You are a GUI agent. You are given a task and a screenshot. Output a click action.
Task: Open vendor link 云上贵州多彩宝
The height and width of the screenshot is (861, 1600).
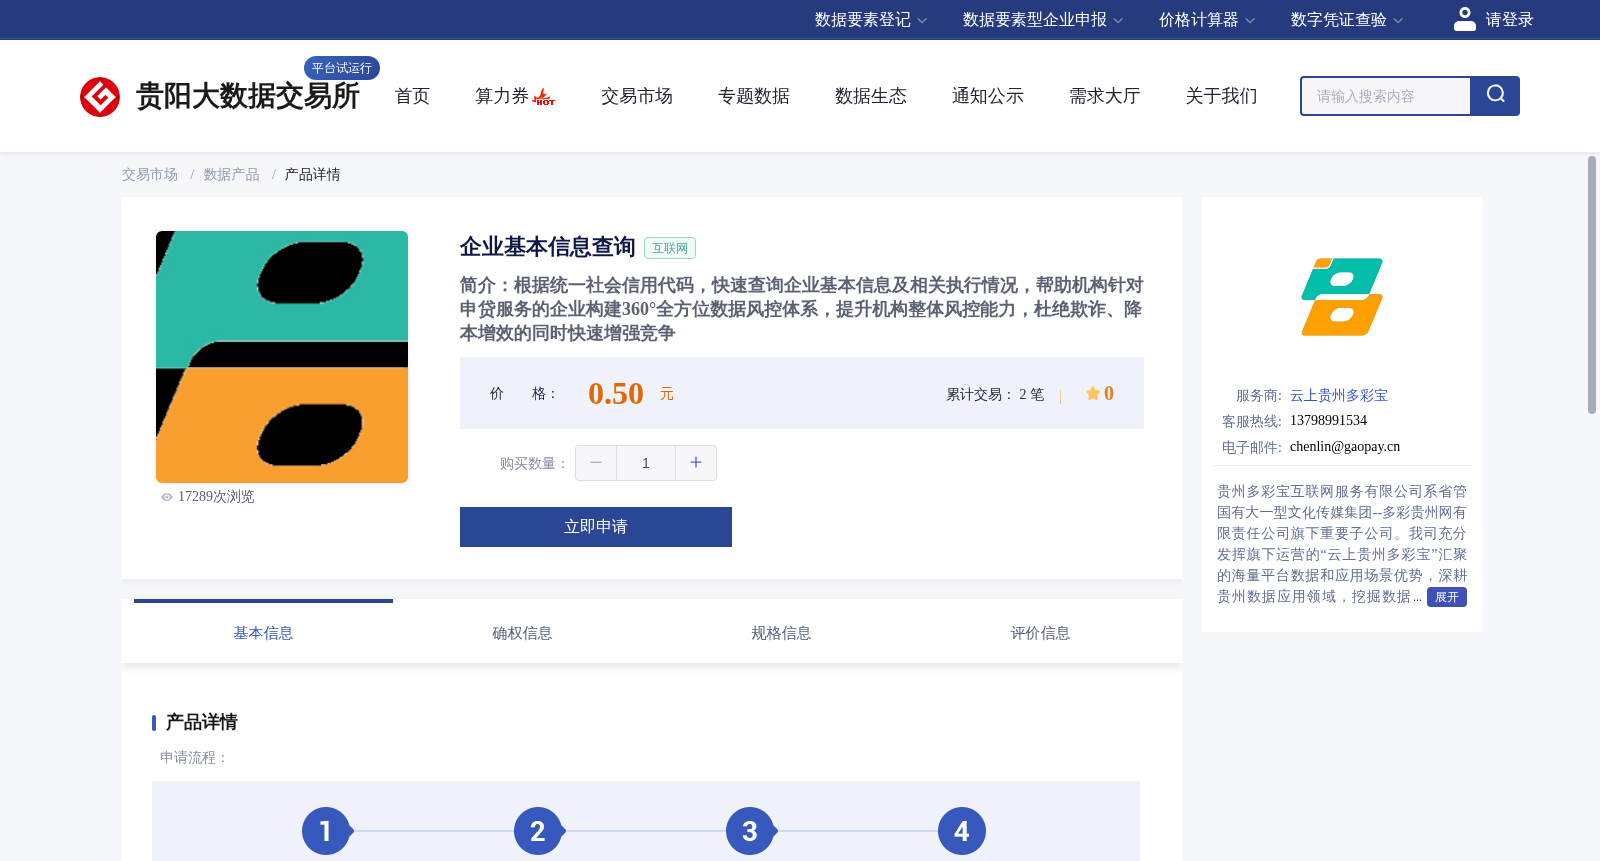coord(1339,396)
